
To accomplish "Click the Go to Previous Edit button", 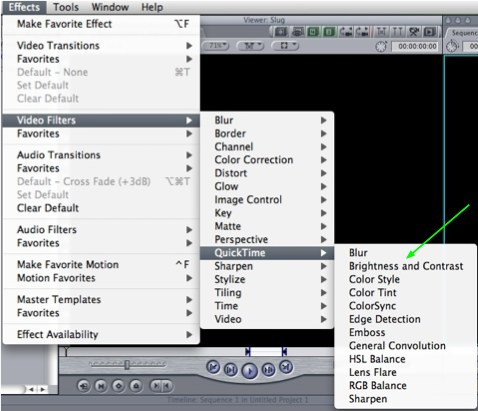I will click(213, 367).
